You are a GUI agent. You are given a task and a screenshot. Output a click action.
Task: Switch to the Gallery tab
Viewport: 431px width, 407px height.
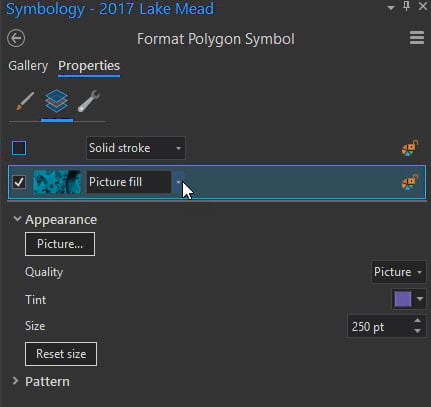(x=28, y=66)
